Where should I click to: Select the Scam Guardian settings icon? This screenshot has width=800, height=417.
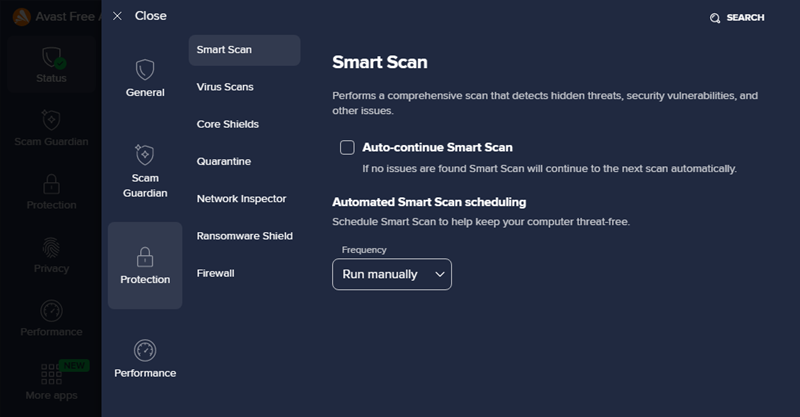tap(145, 155)
